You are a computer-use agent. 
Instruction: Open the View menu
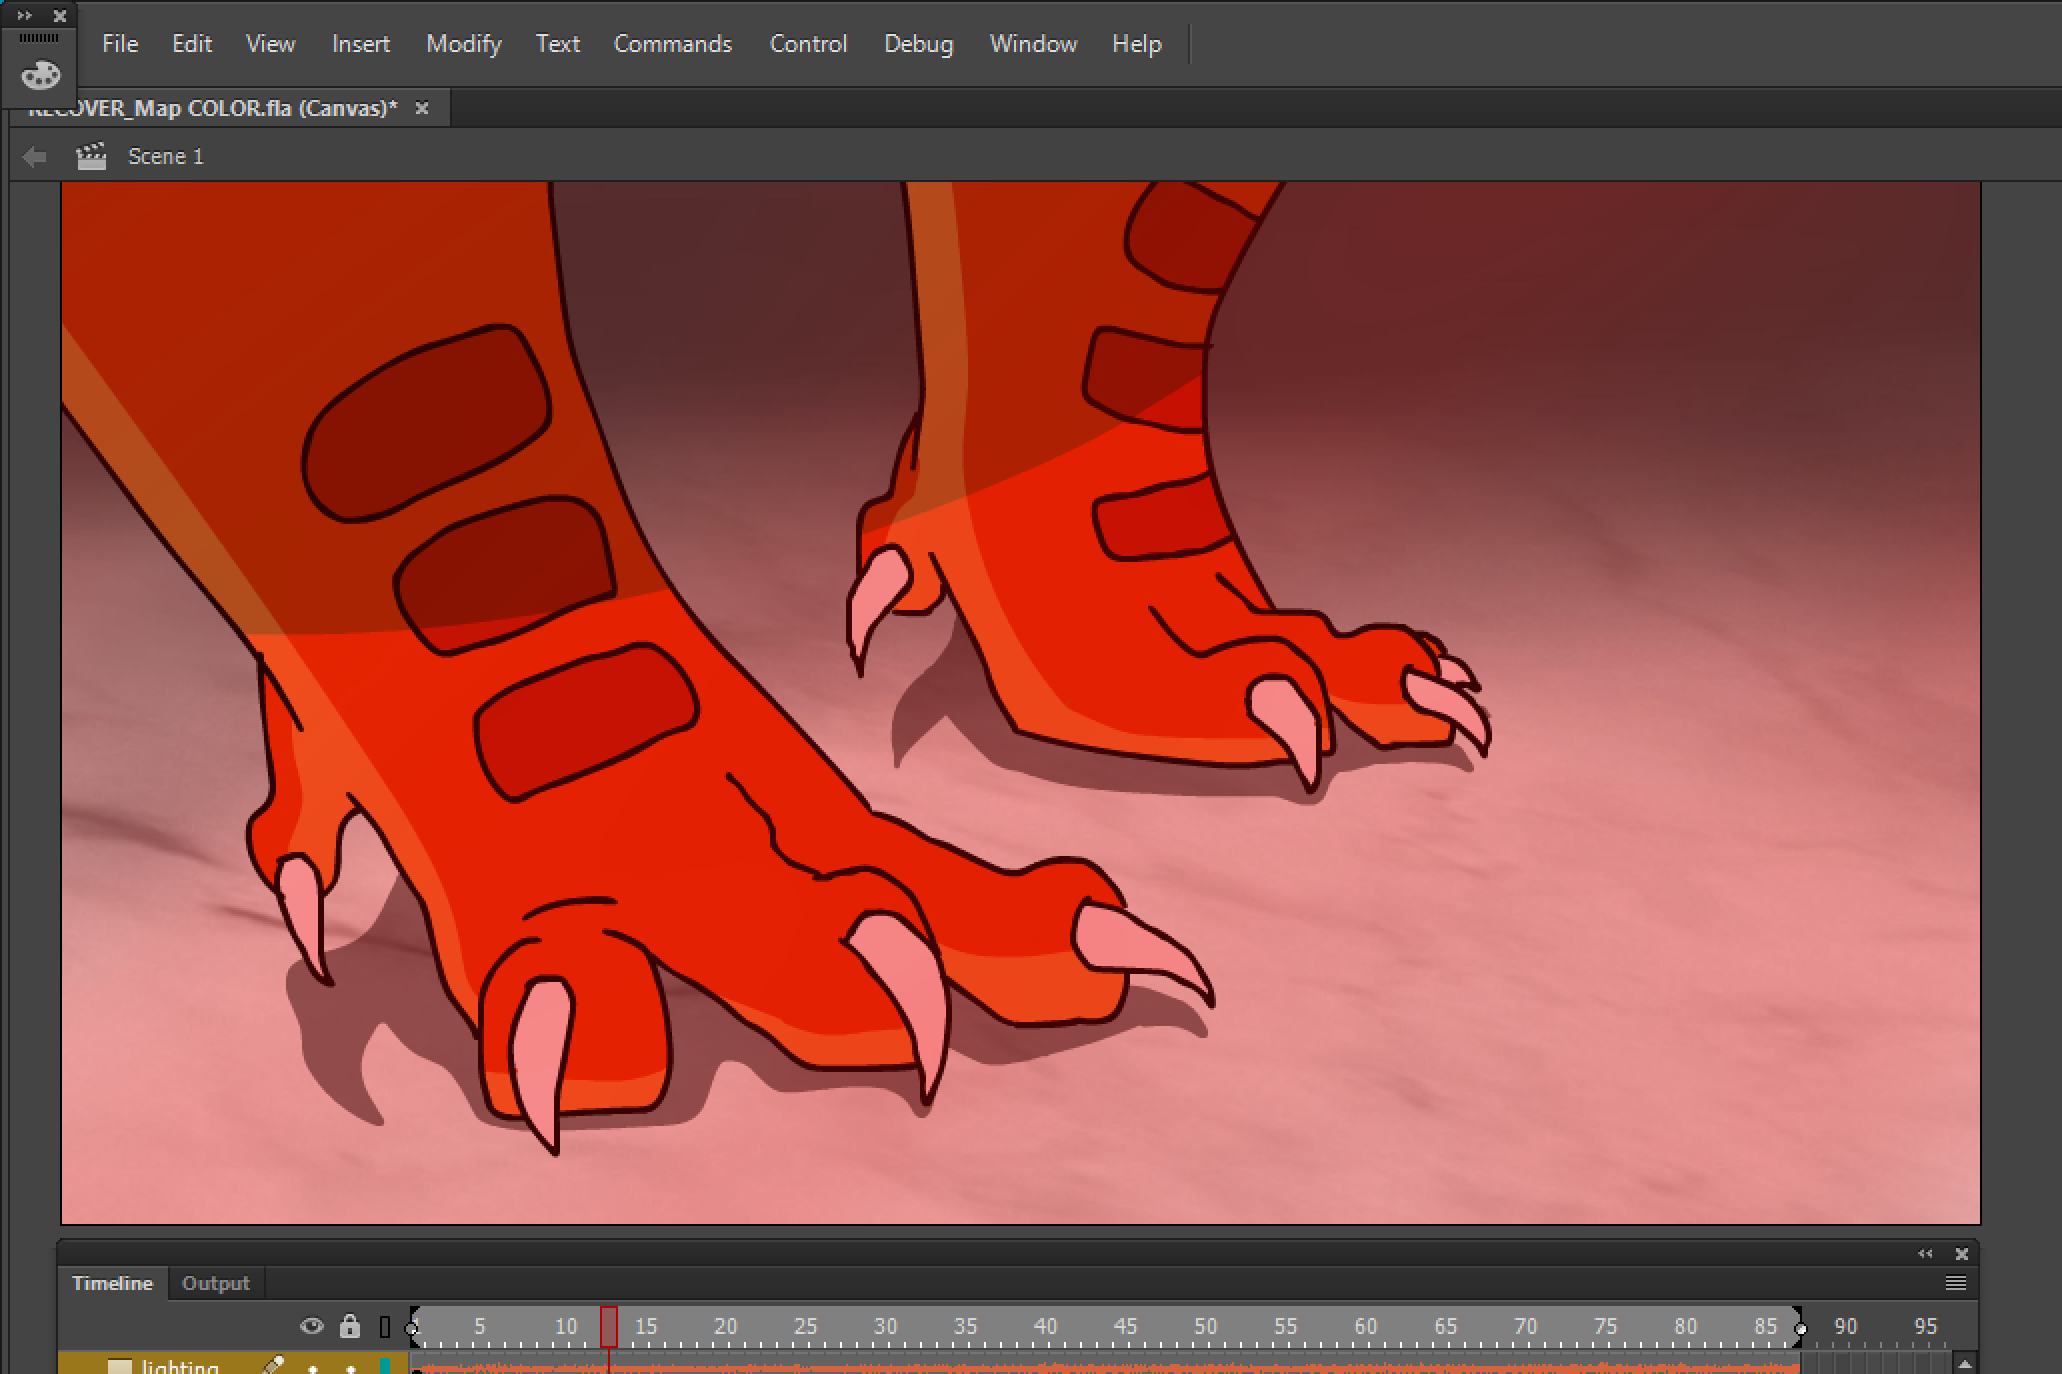pyautogui.click(x=271, y=44)
